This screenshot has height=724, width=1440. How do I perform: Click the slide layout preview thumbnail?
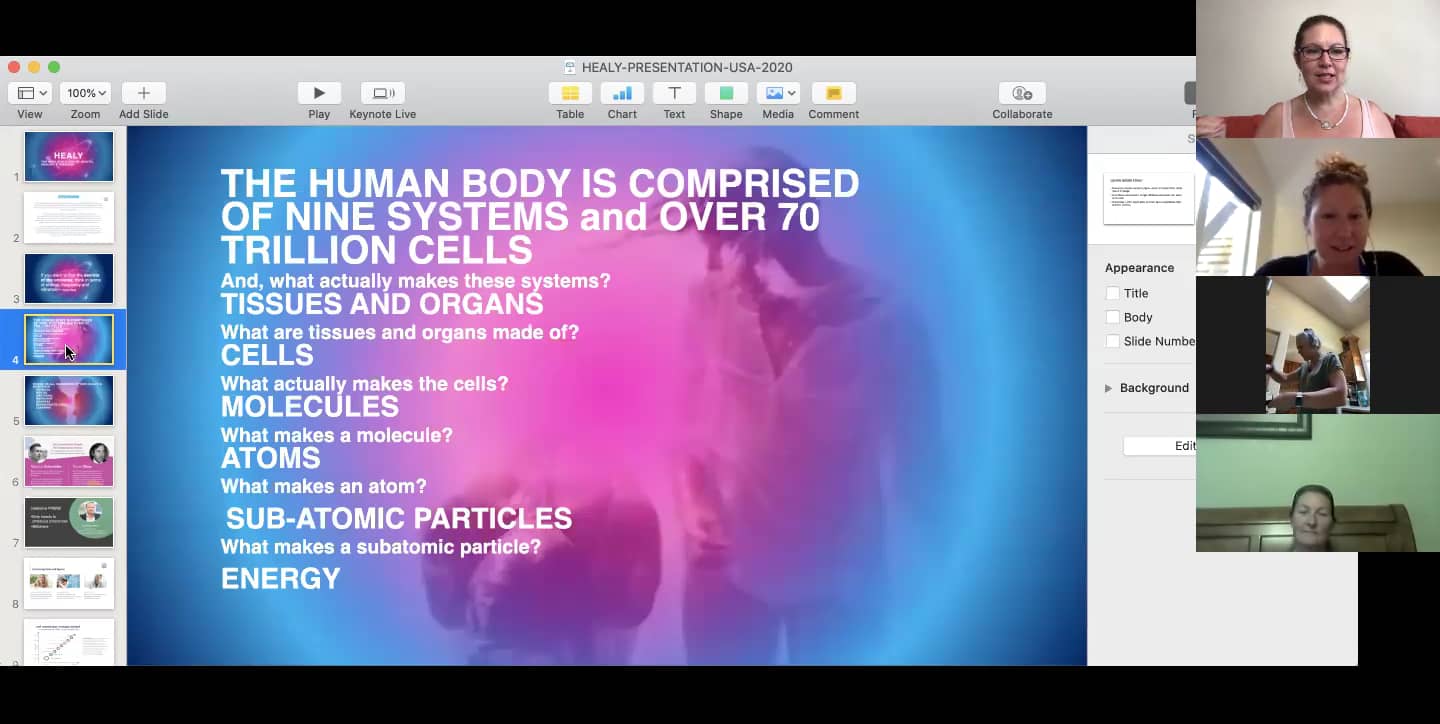1149,198
